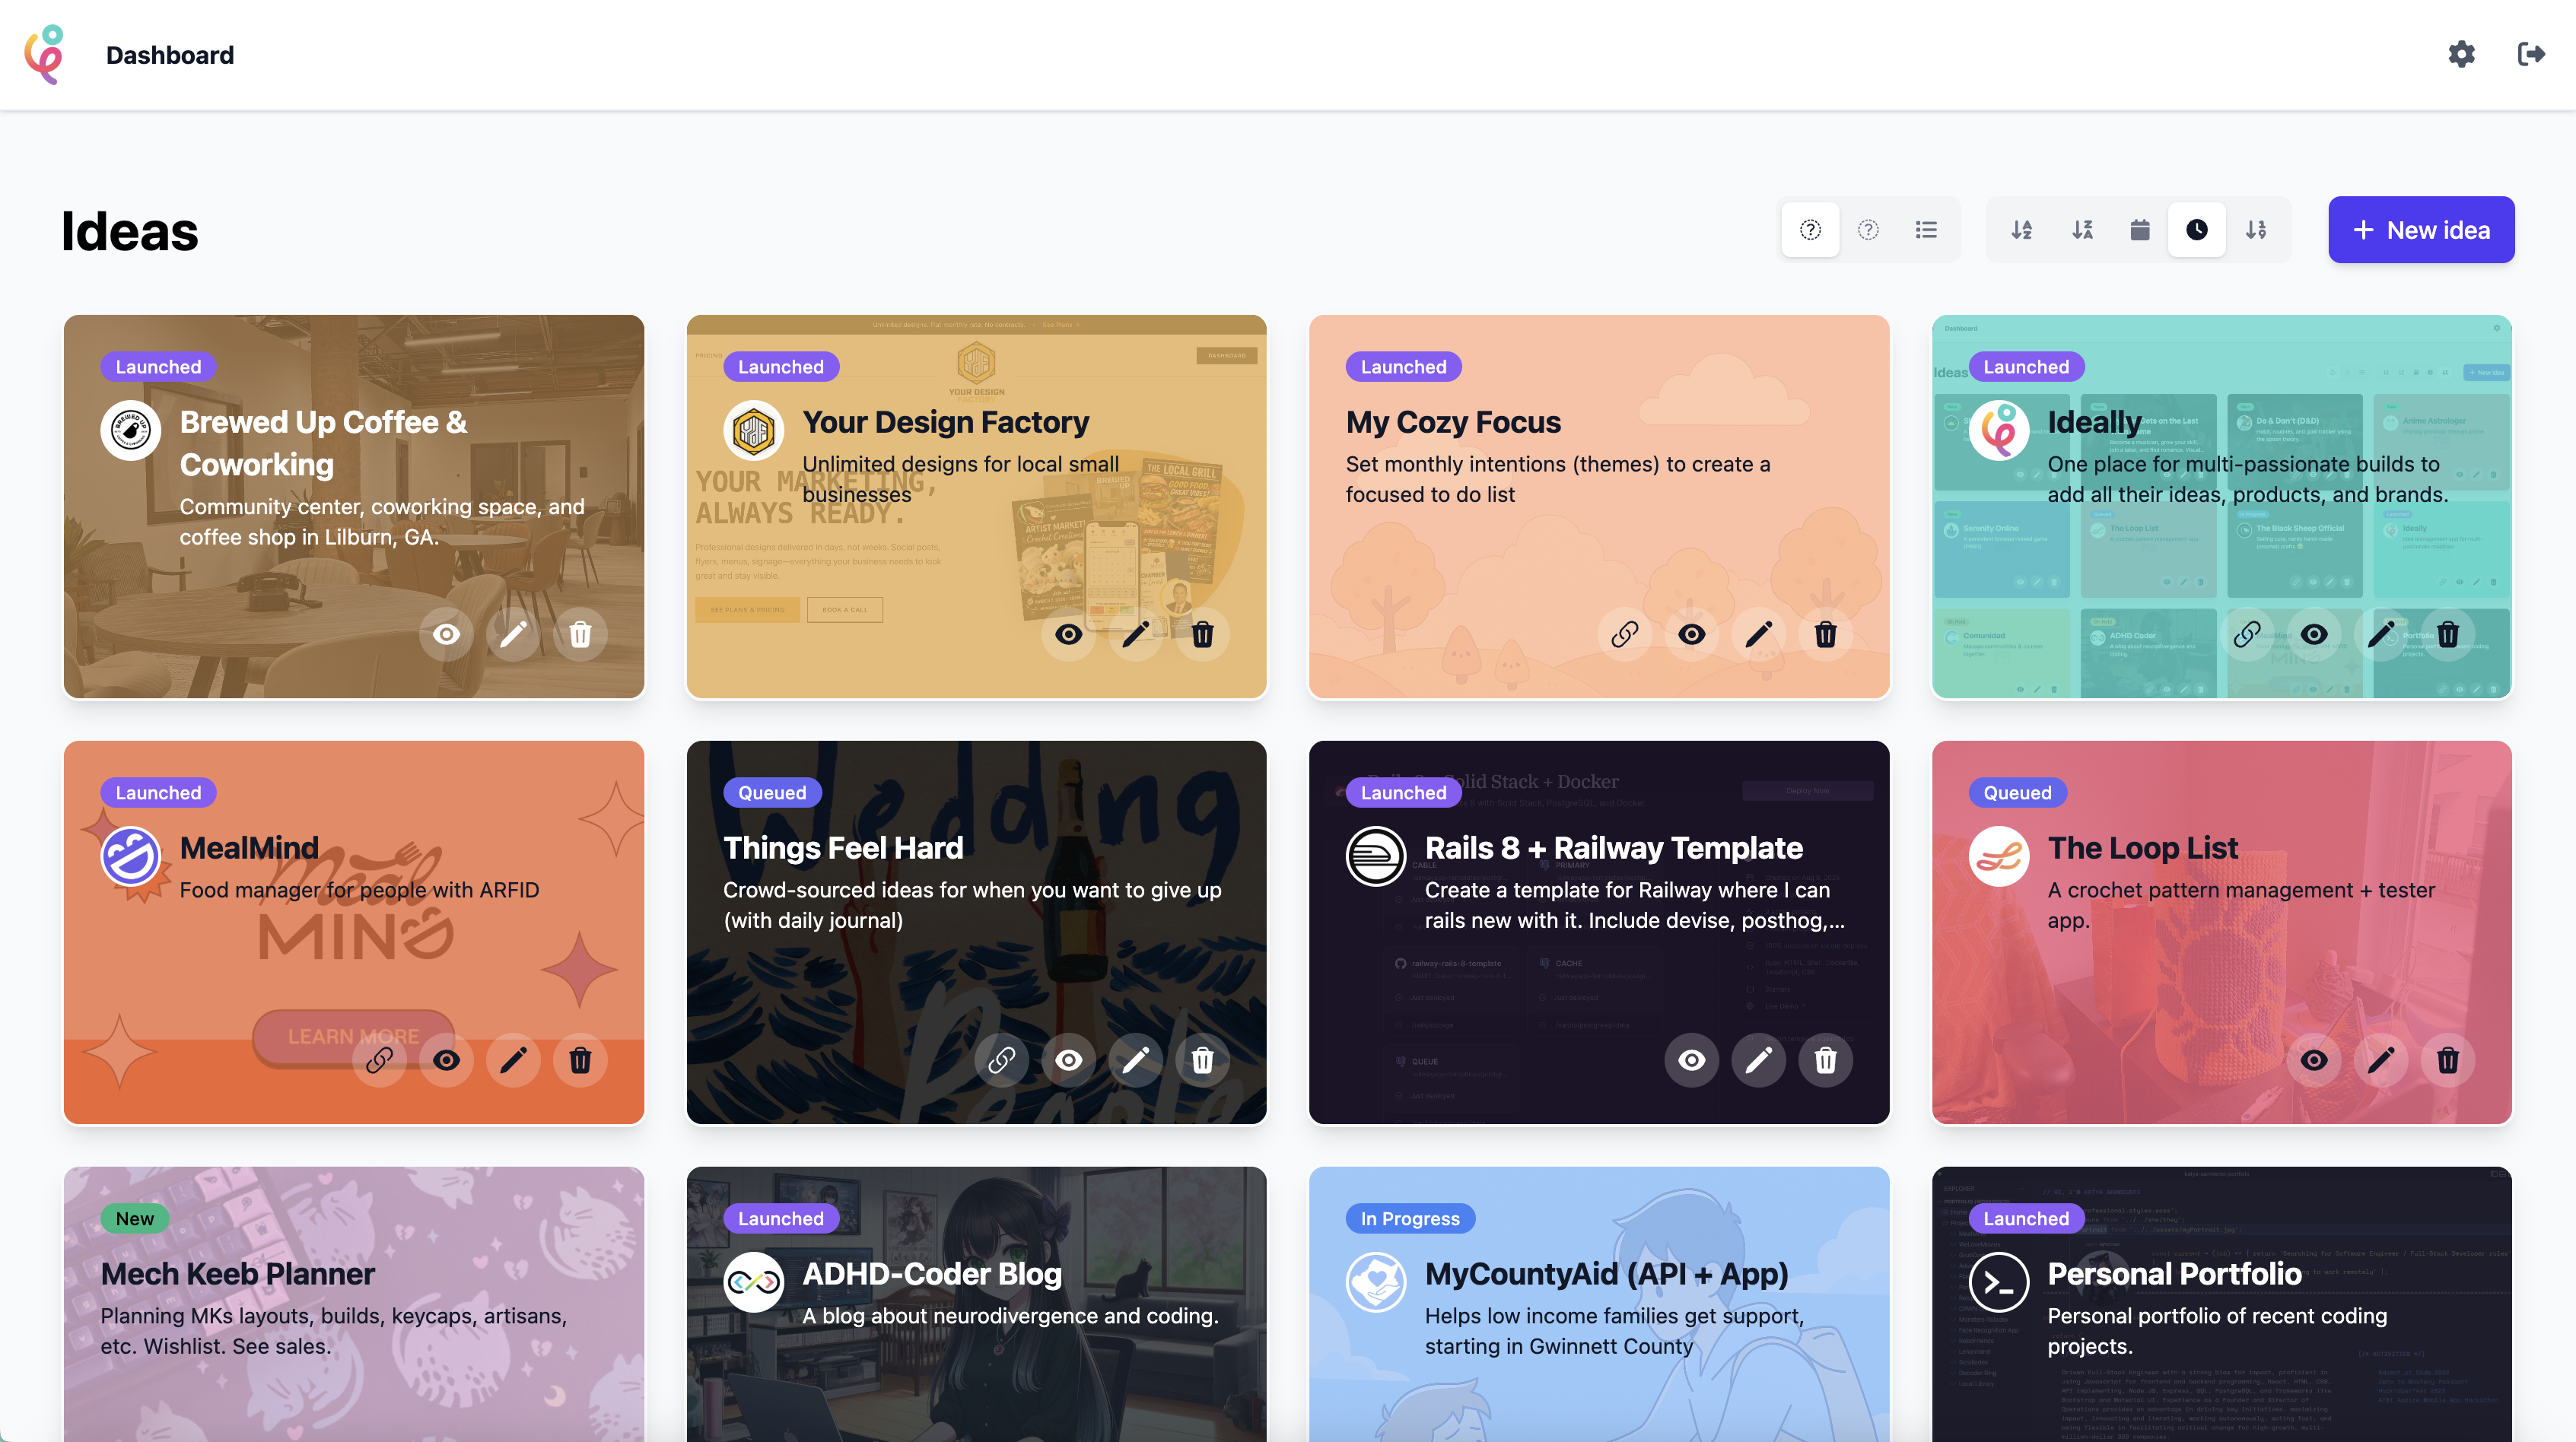This screenshot has height=1442, width=2576.
Task: Click Learn More on the MealMind card
Action: tap(352, 1036)
